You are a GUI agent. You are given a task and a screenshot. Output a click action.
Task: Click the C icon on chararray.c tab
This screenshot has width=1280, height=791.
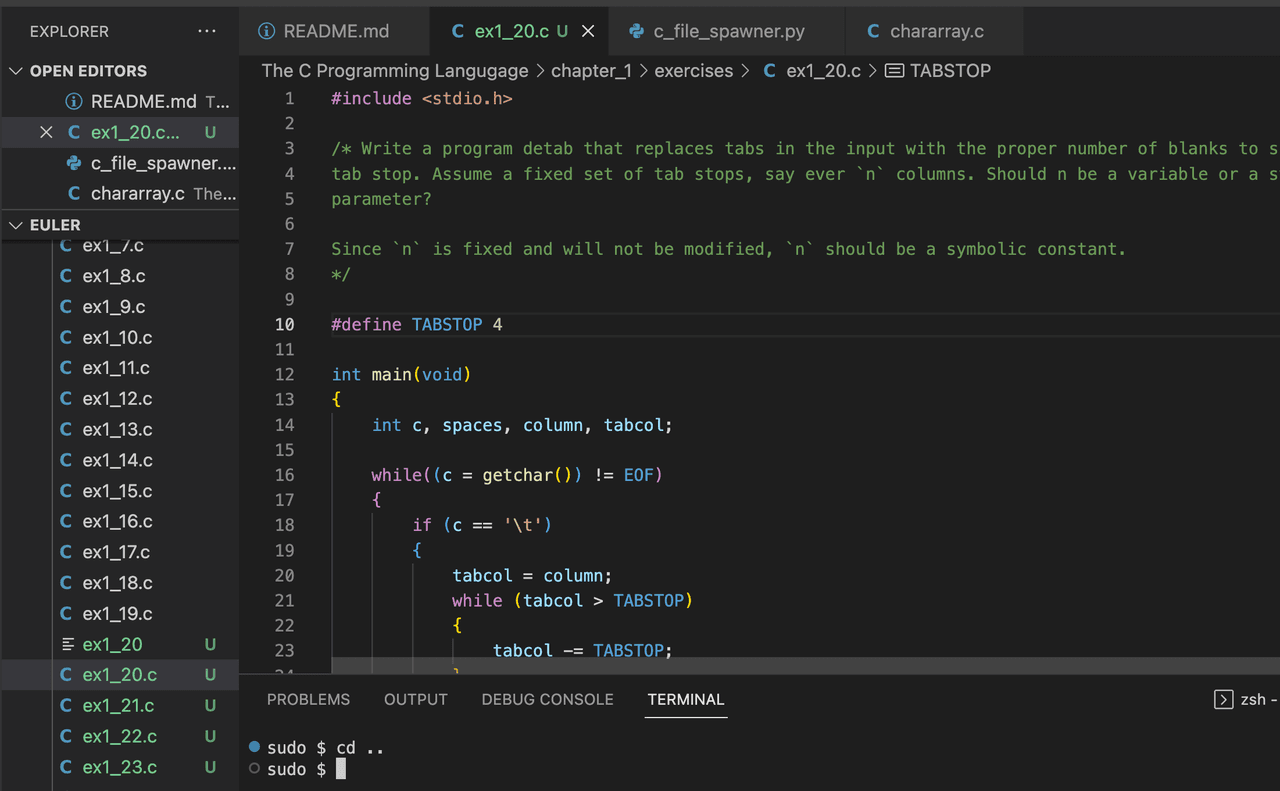point(873,31)
